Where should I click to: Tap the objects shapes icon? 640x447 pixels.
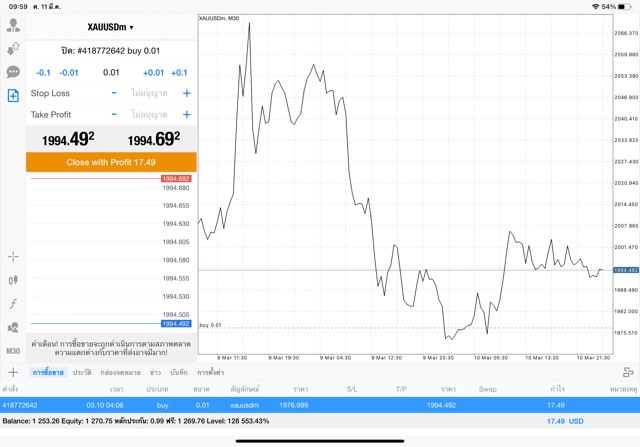coord(13,327)
